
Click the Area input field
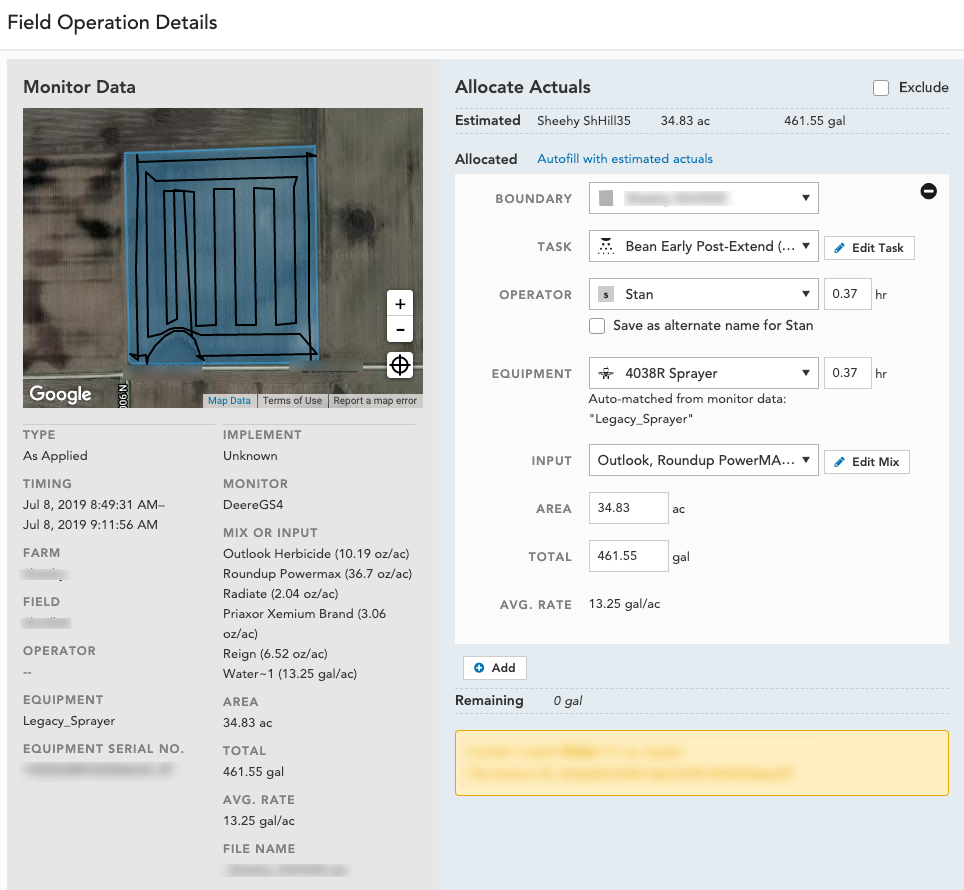628,508
